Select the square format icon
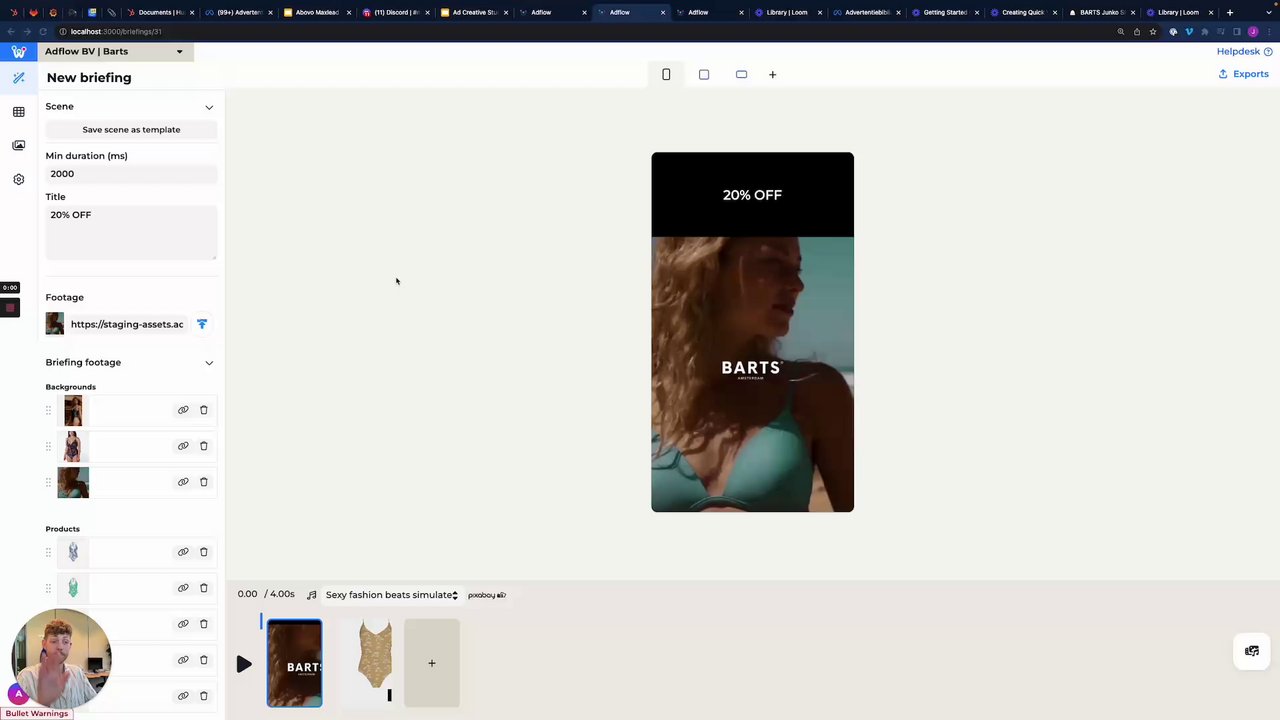The width and height of the screenshot is (1280, 720). coord(704,74)
